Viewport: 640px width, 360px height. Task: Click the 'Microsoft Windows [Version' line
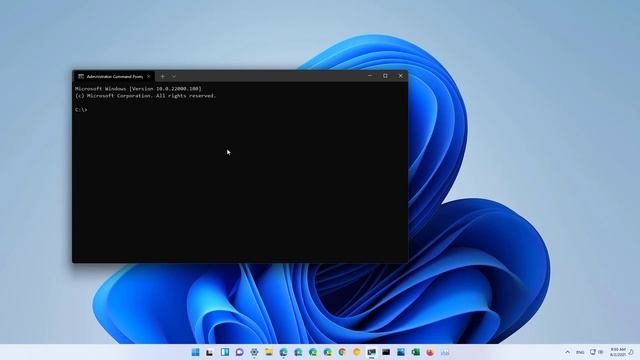point(138,89)
